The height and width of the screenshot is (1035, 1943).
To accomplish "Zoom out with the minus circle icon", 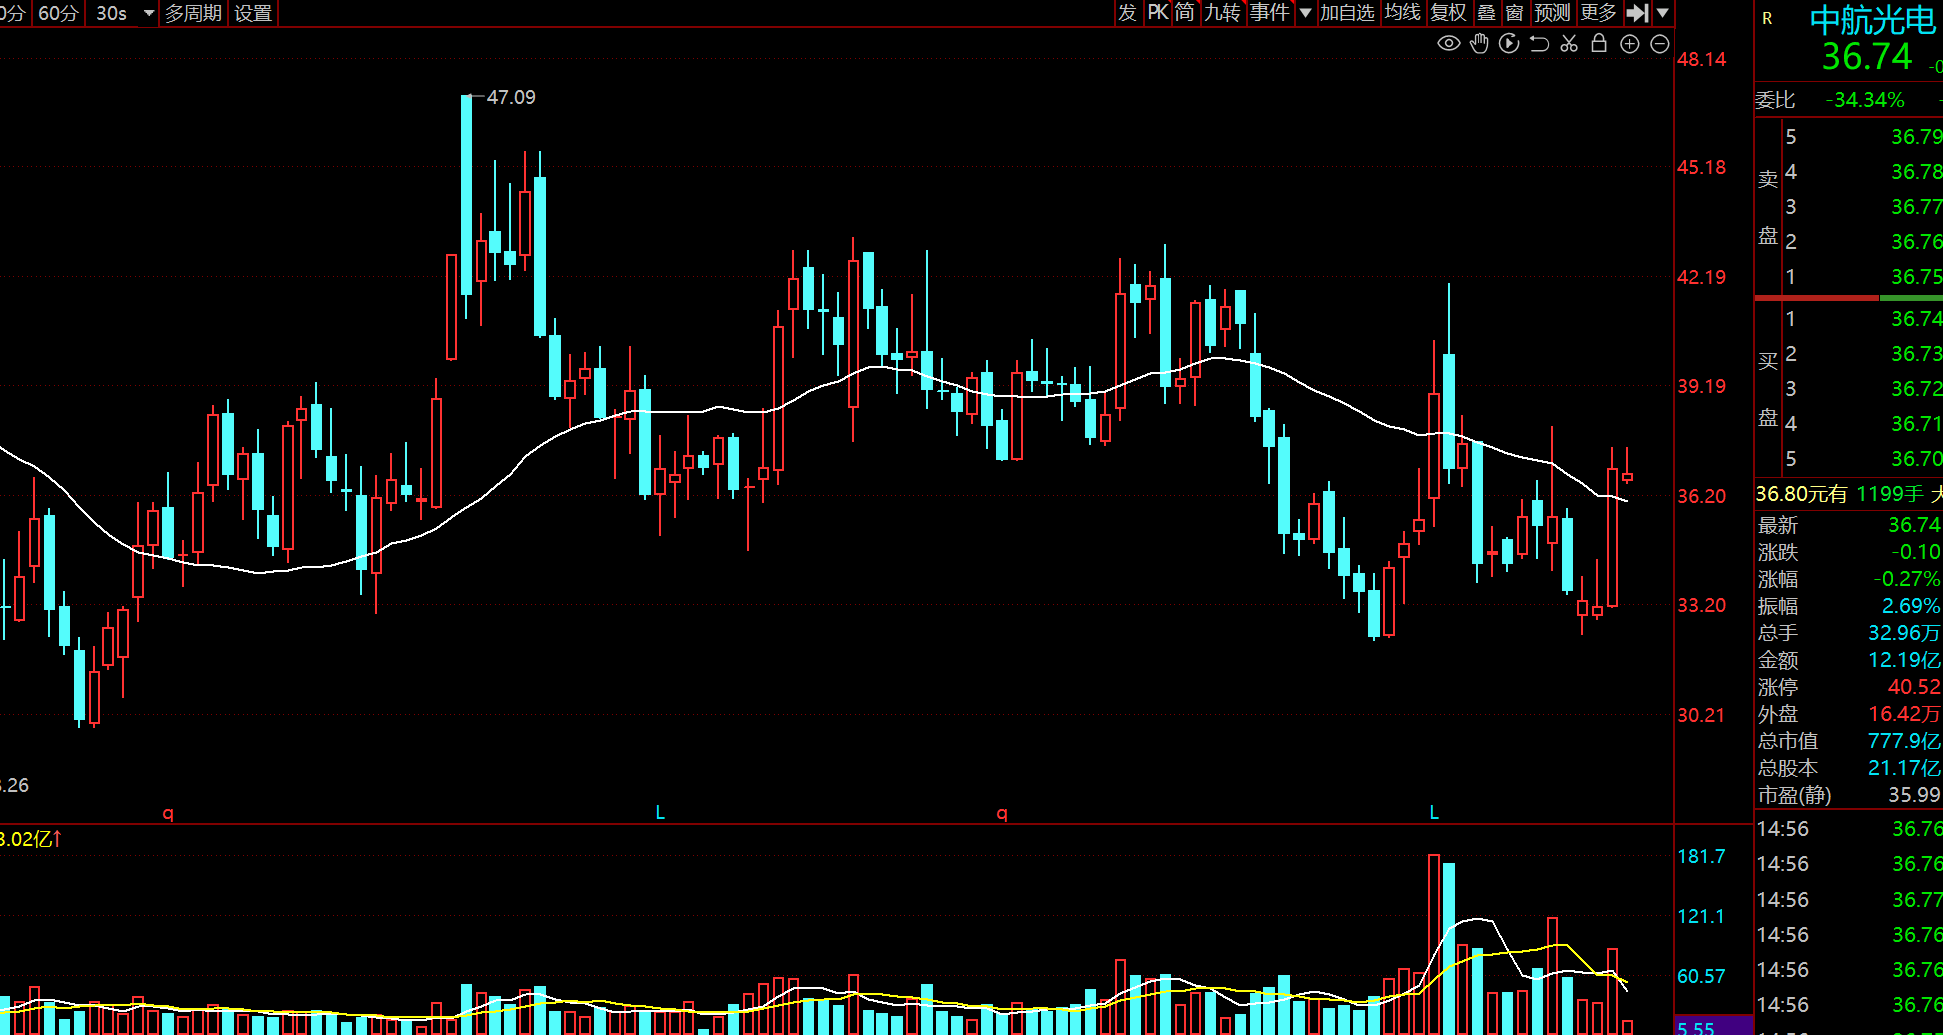I will click(x=1660, y=43).
